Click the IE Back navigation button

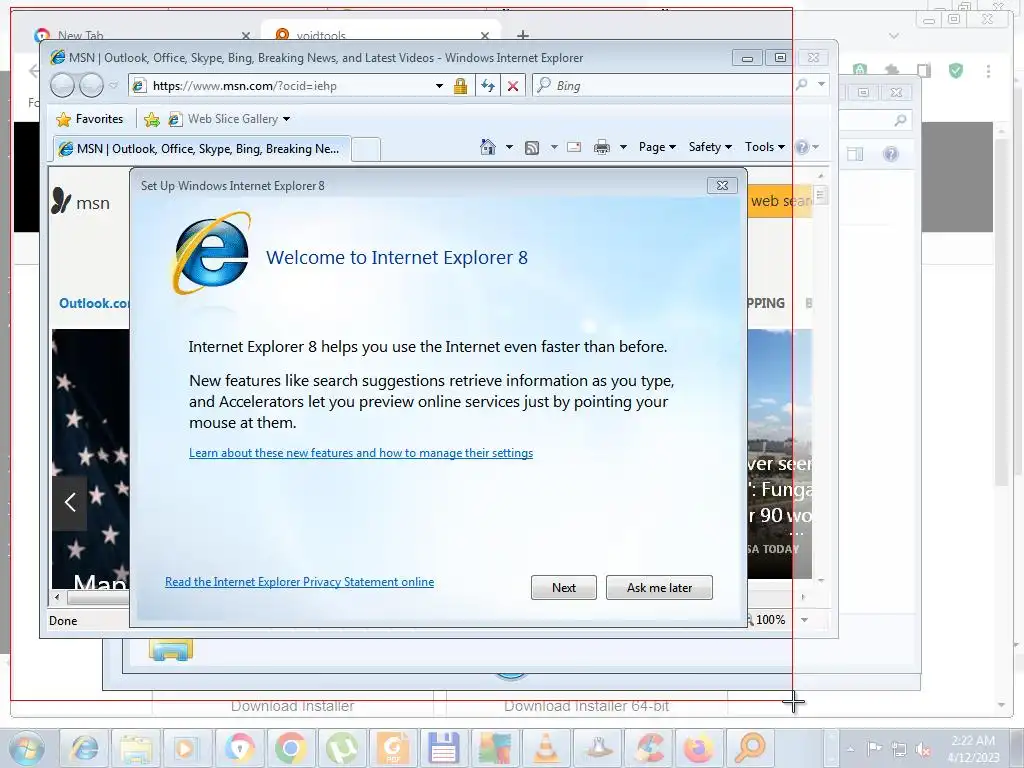[62, 85]
